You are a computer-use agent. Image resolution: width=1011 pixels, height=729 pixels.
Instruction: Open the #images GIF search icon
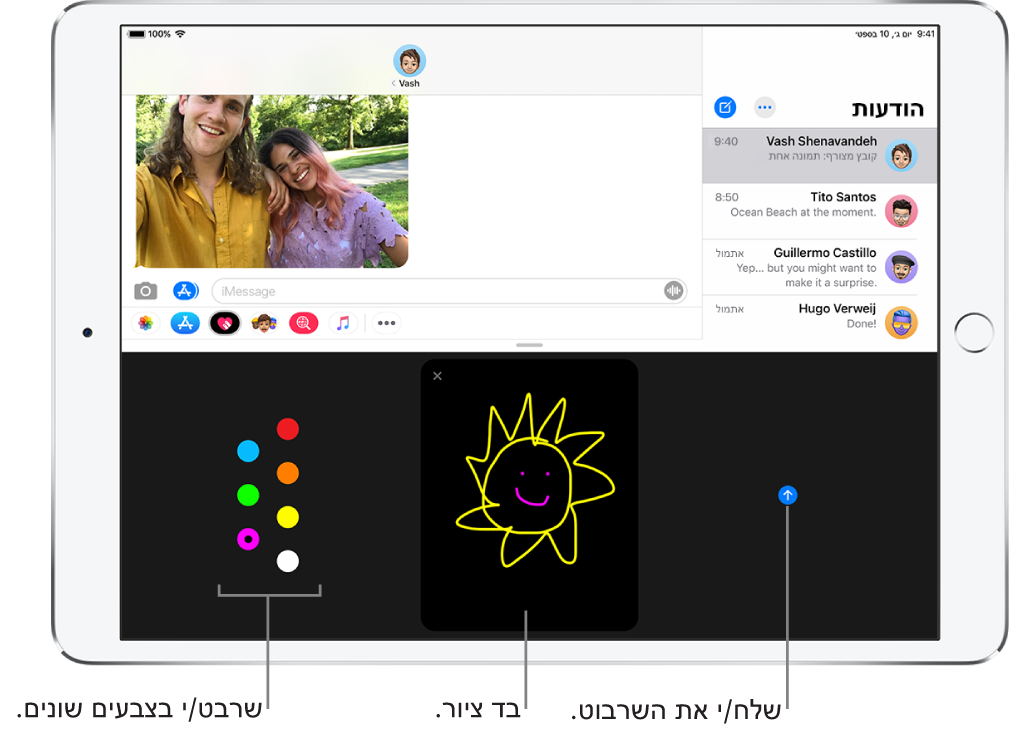[x=304, y=323]
